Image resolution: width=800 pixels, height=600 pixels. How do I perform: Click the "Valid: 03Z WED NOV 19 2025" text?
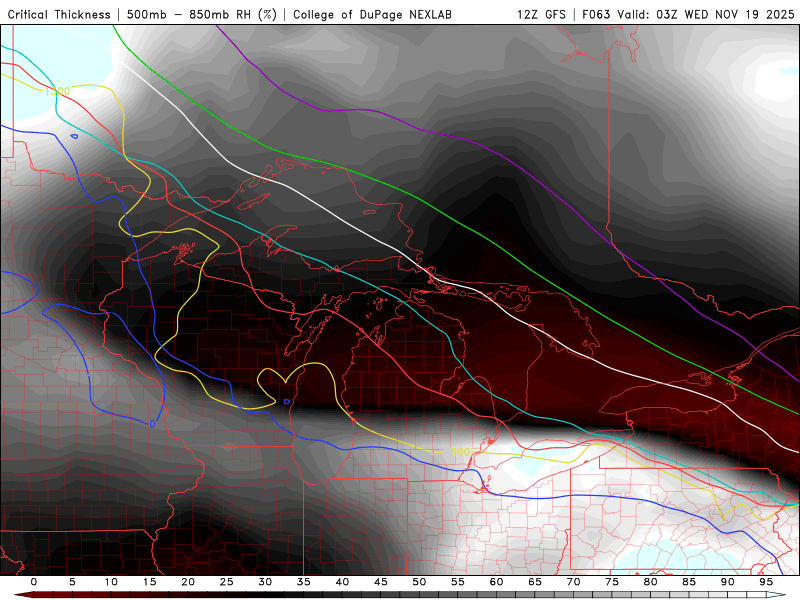tap(706, 14)
